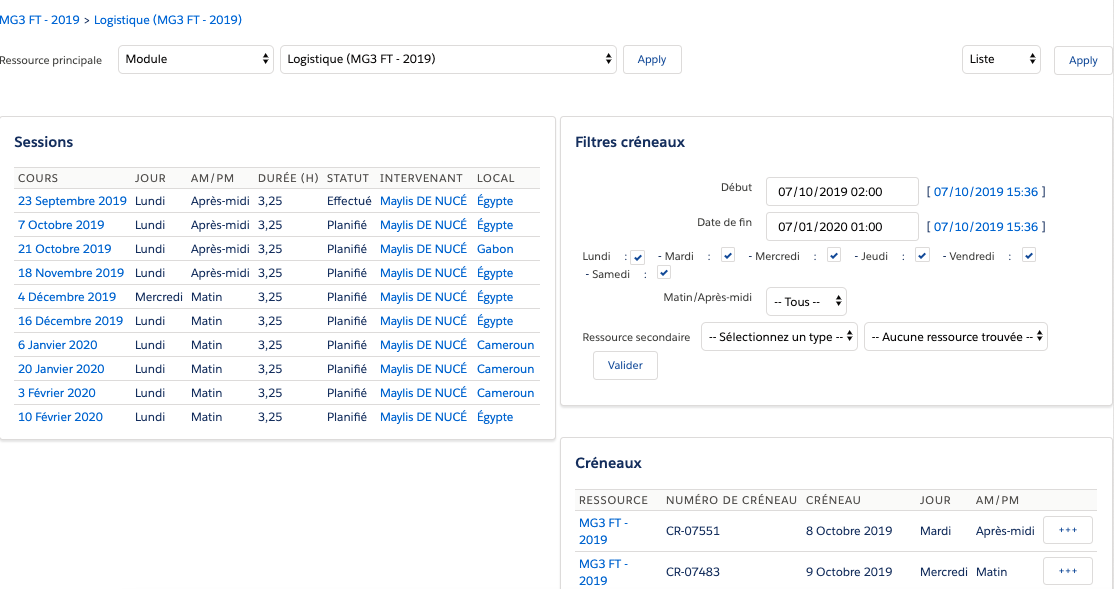Open Gabon local link
1114x589 pixels.
(495, 249)
